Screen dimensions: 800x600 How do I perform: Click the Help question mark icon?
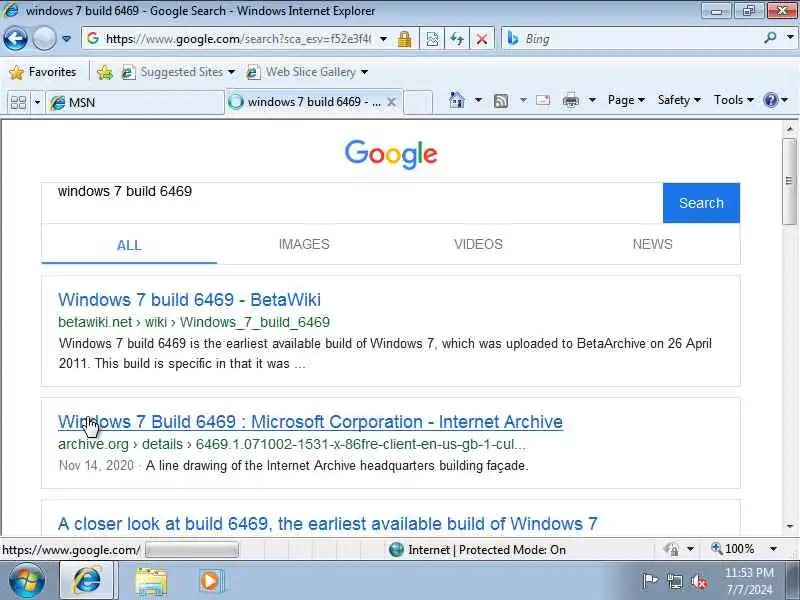[x=770, y=100]
